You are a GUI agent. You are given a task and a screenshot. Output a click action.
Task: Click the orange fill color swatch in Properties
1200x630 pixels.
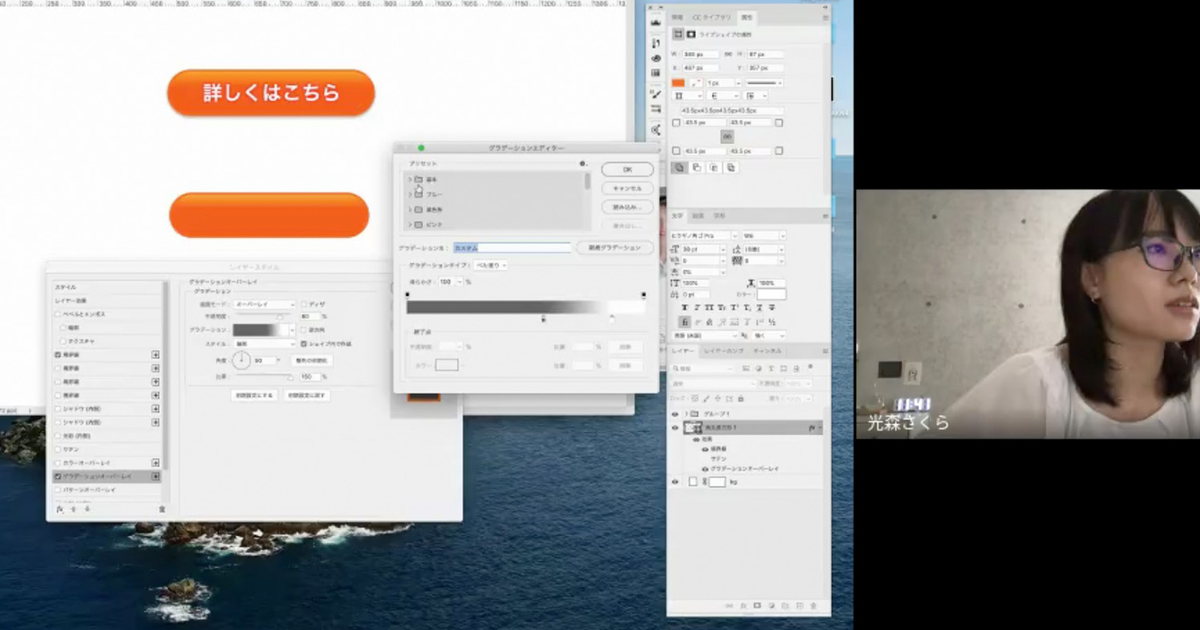coord(678,82)
